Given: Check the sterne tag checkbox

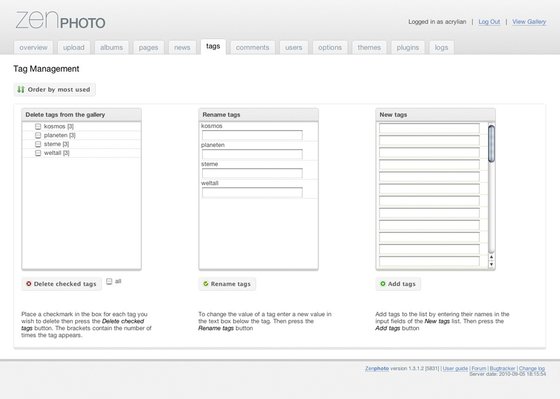Looking at the screenshot, I should (x=38, y=144).
